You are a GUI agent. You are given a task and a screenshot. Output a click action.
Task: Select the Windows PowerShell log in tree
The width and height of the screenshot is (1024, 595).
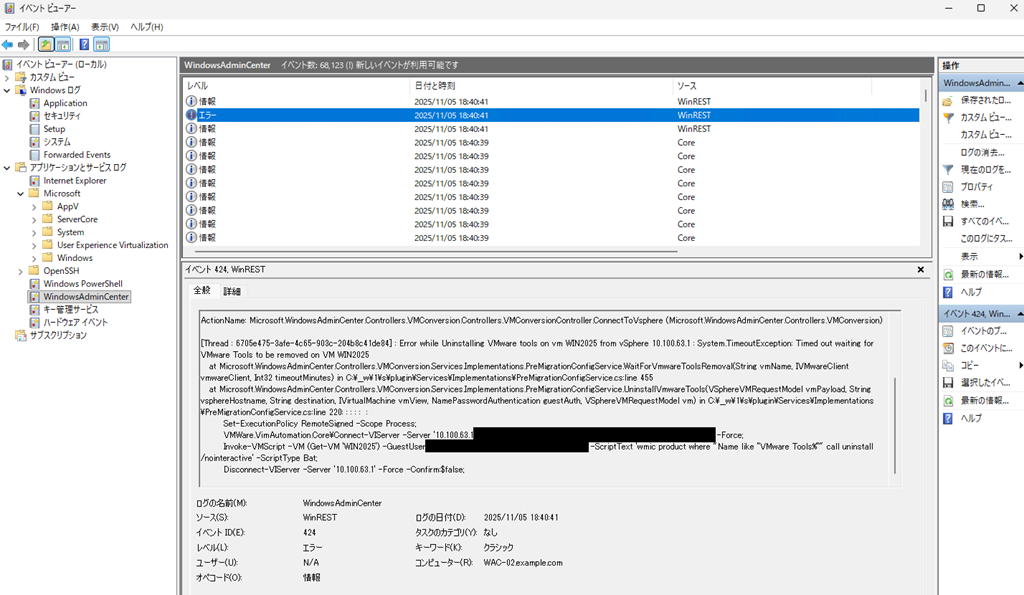click(x=82, y=284)
